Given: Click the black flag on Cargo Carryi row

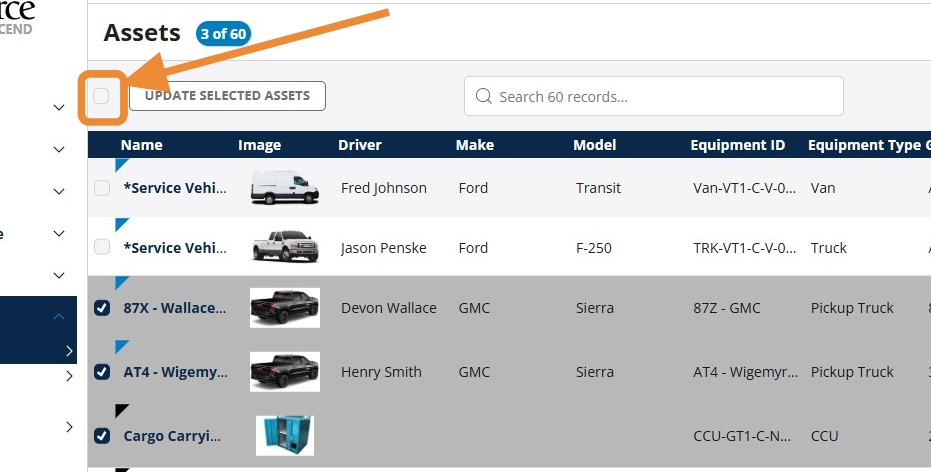Looking at the screenshot, I should pos(122,410).
